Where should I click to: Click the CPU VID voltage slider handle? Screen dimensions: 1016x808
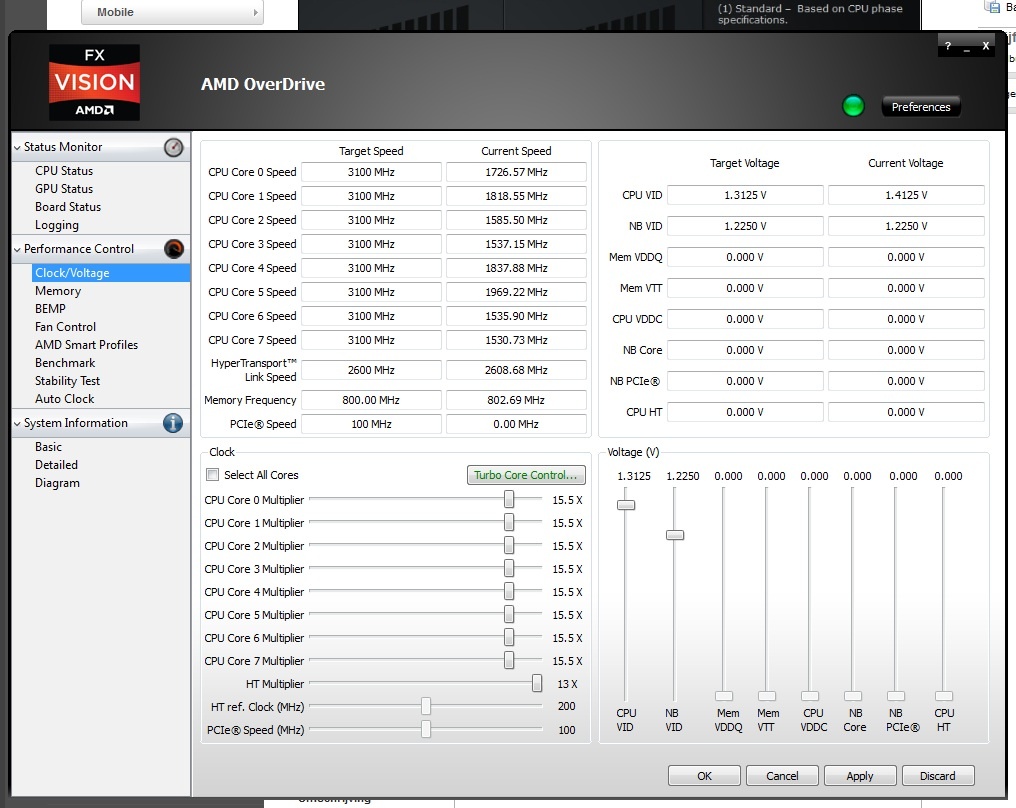[x=626, y=505]
